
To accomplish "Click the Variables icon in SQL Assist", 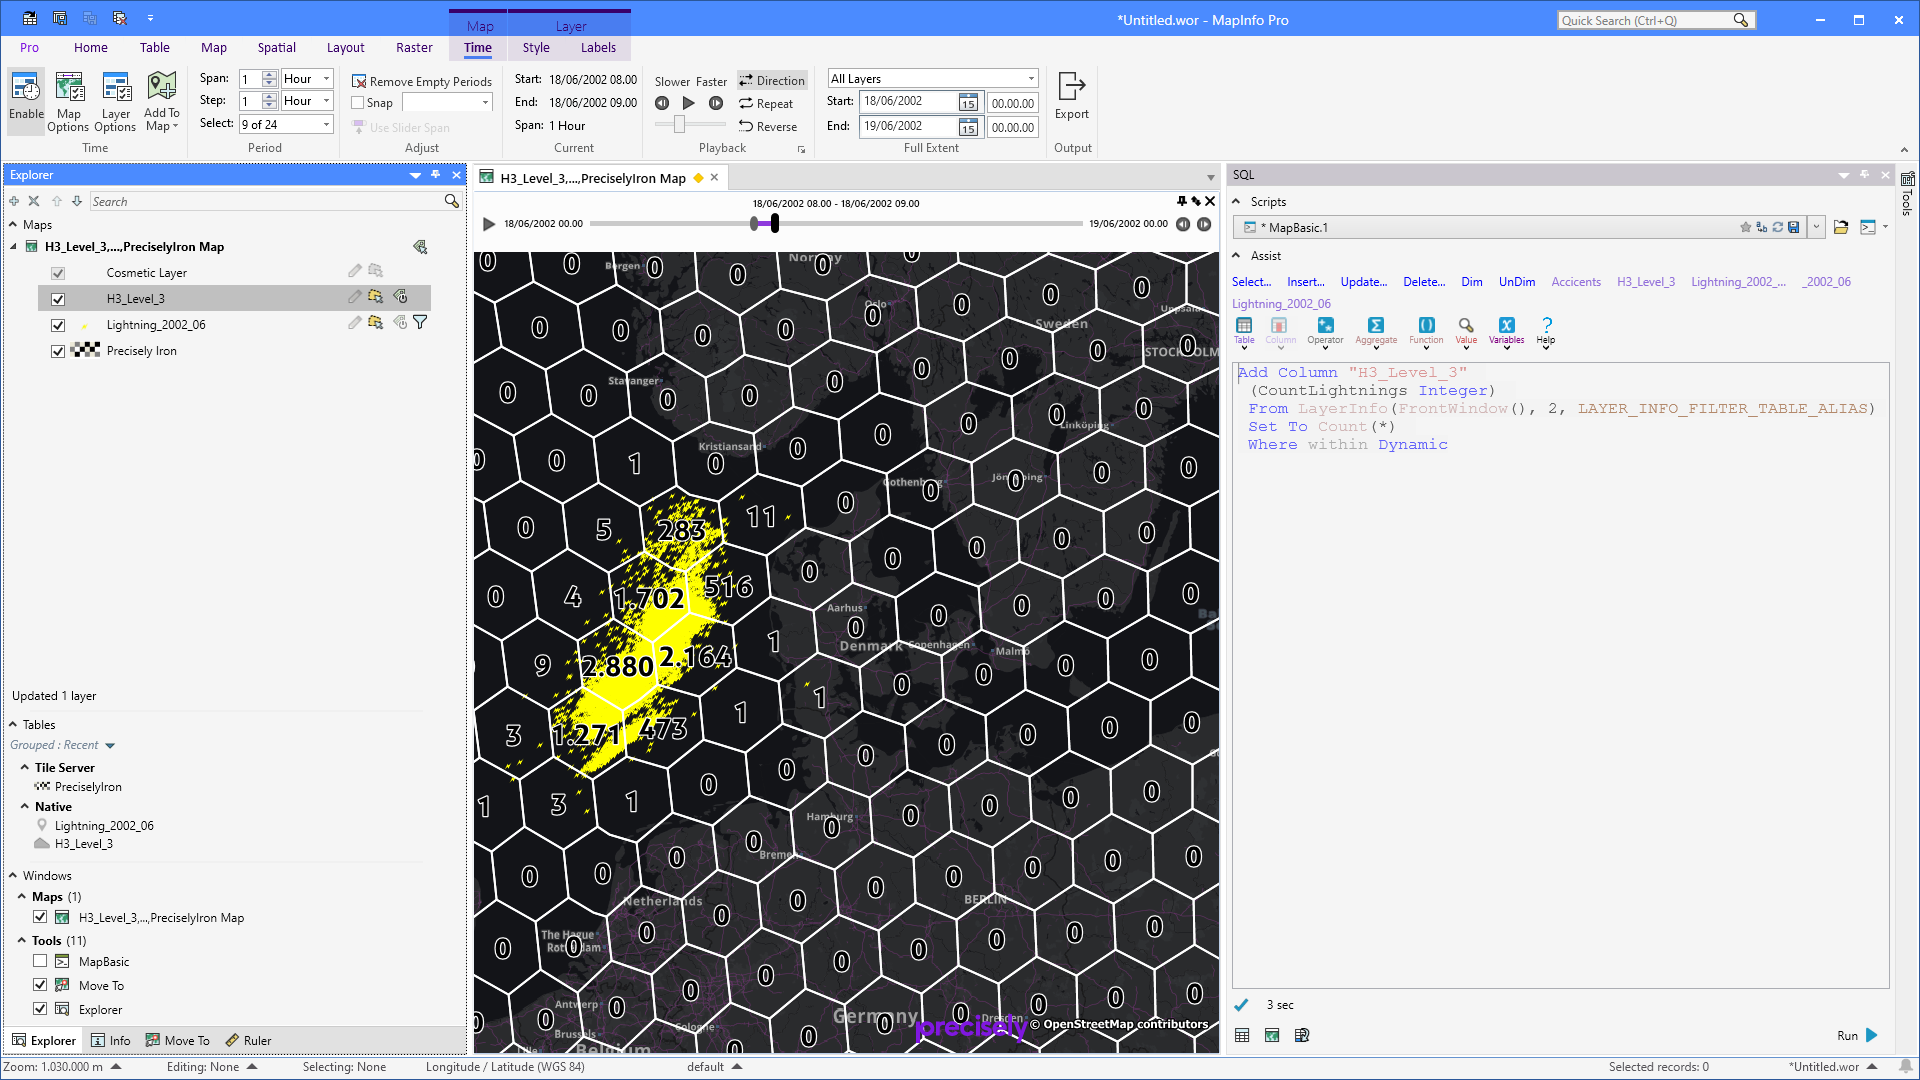I will click(x=1506, y=331).
